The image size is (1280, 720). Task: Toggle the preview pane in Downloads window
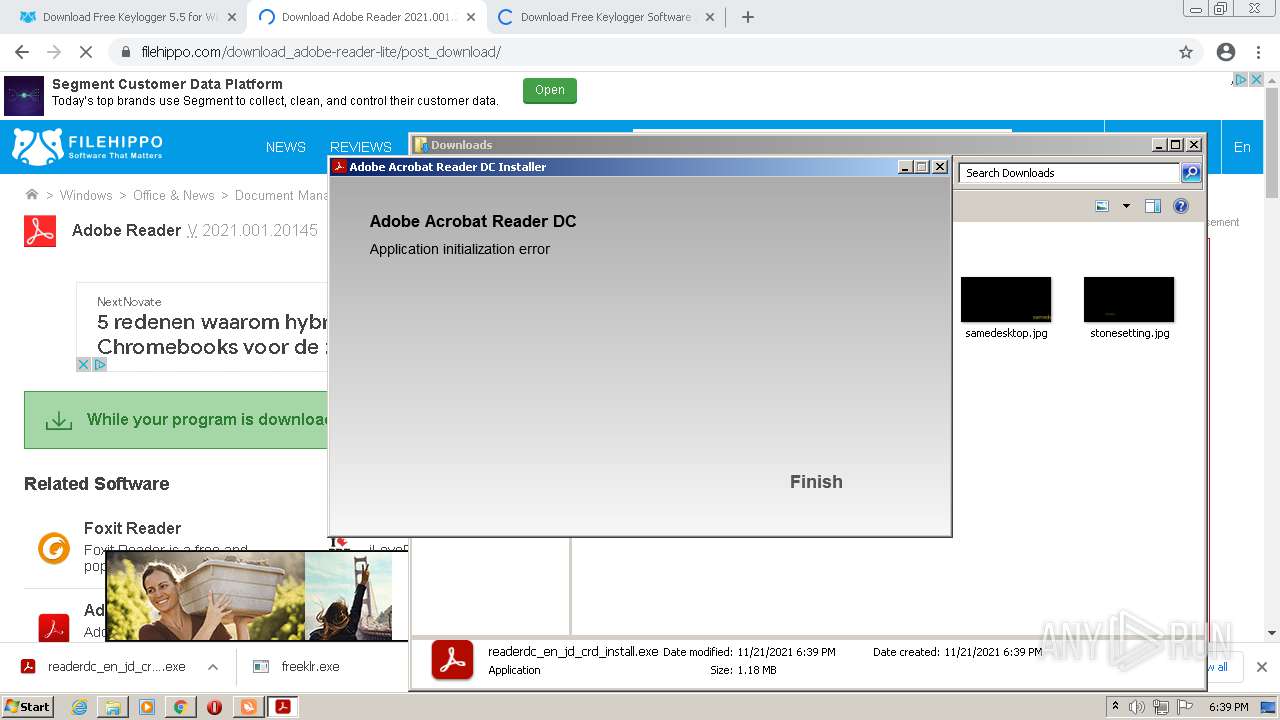coord(1153,206)
